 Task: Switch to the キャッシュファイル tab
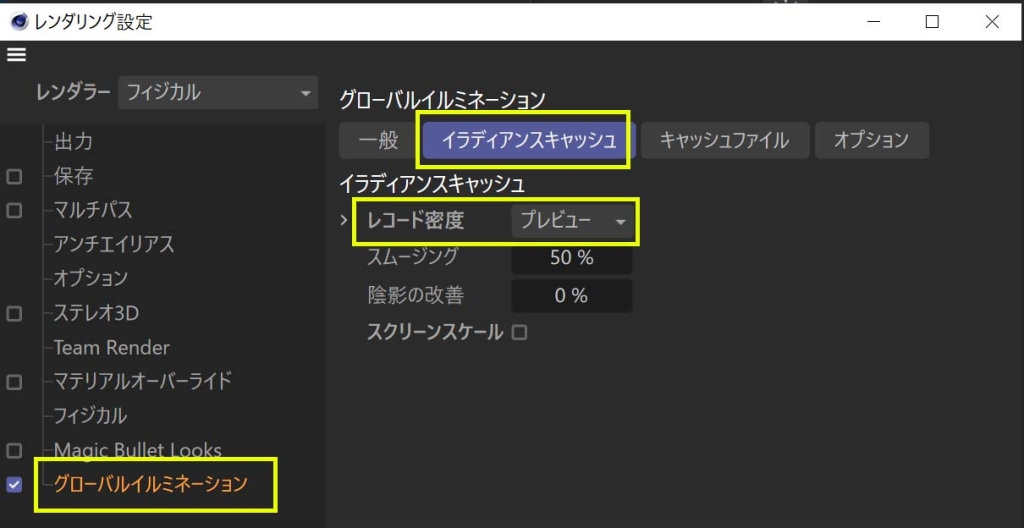[x=725, y=140]
